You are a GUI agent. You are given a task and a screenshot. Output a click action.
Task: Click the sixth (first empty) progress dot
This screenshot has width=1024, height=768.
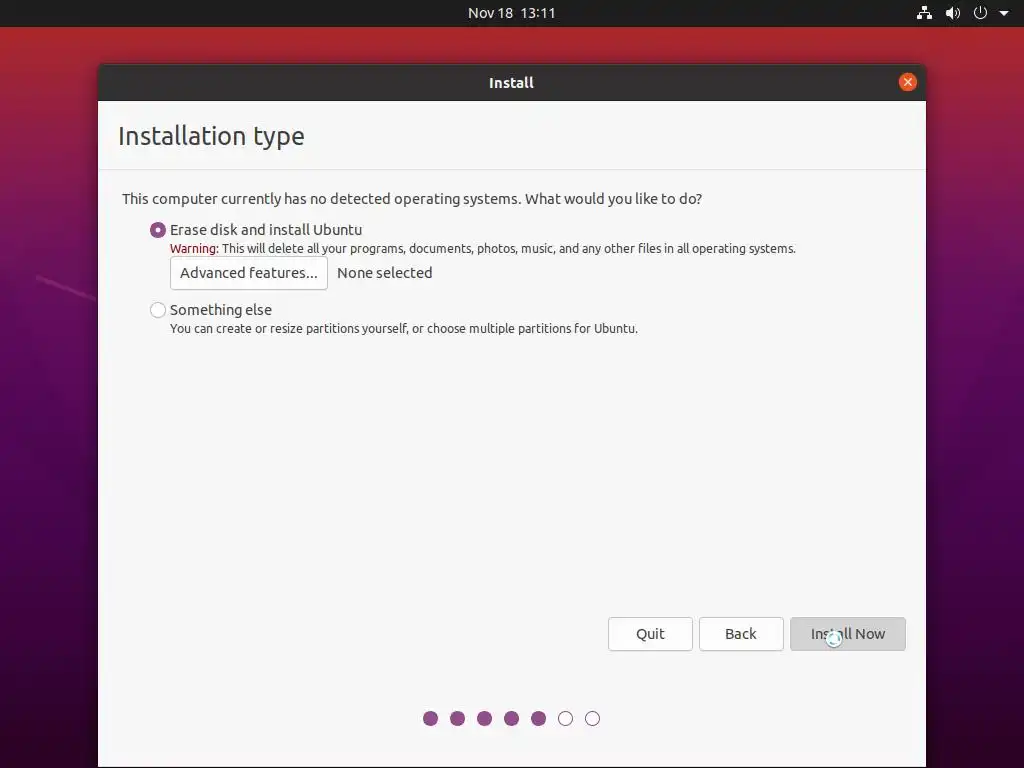pos(566,719)
